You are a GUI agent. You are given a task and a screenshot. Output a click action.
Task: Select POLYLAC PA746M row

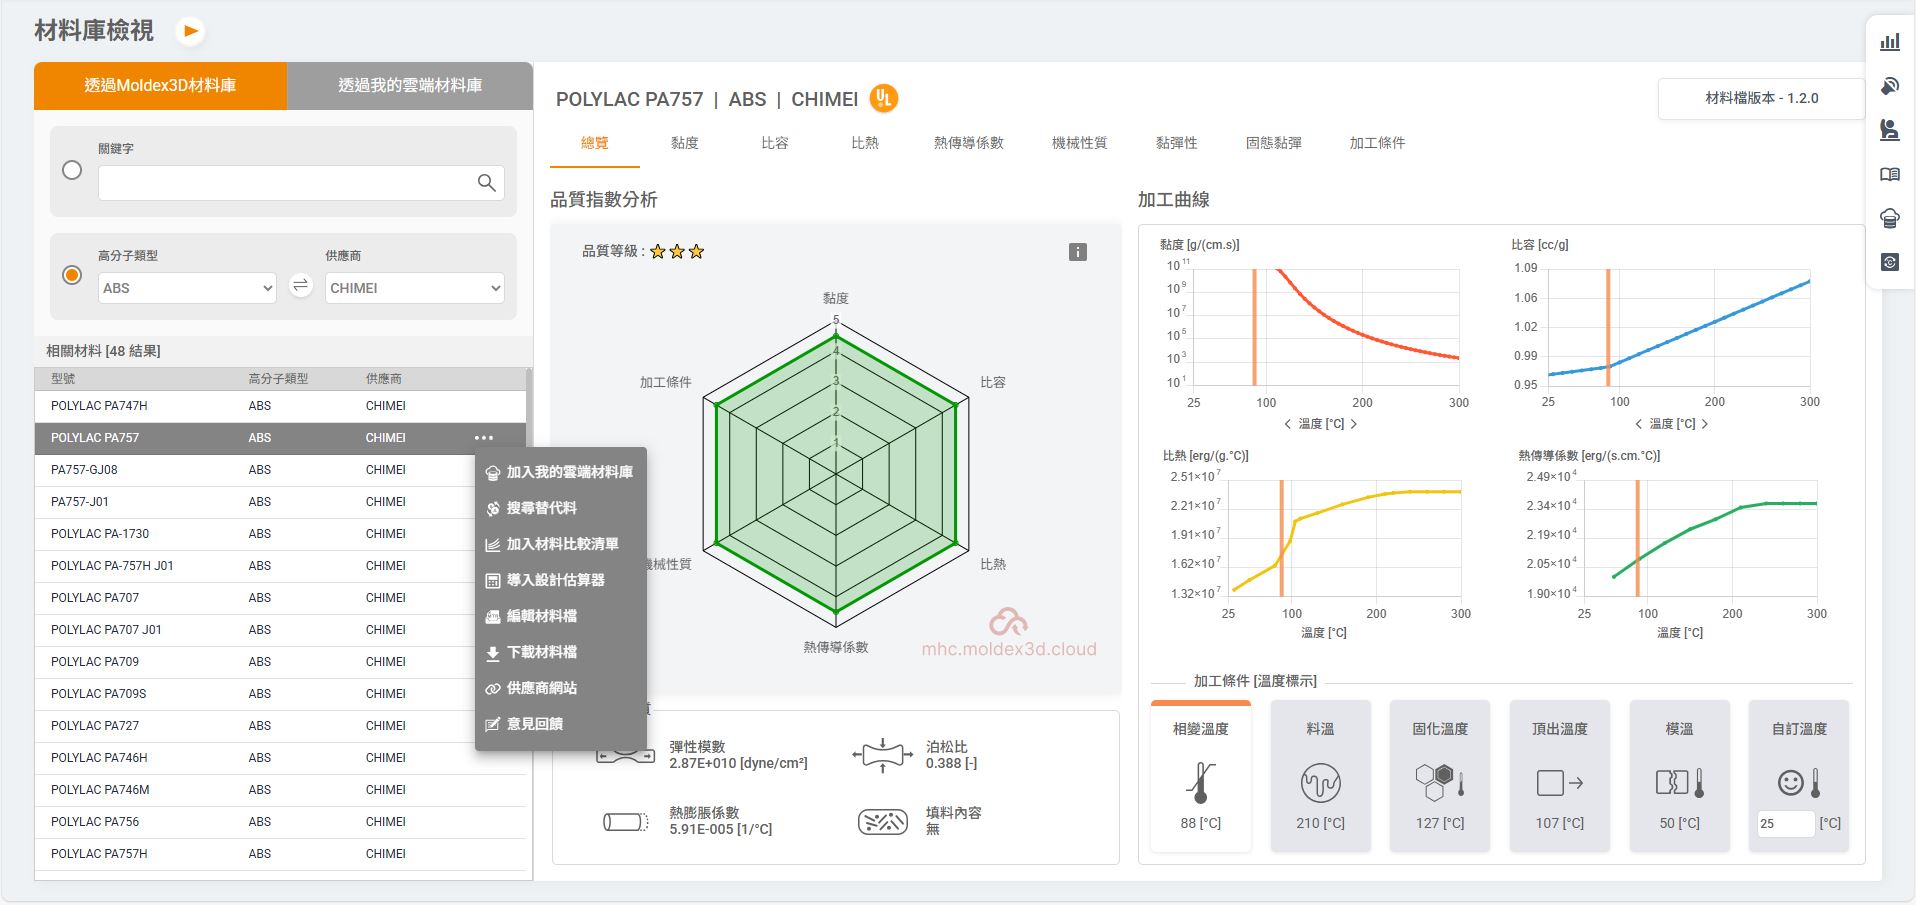click(280, 790)
